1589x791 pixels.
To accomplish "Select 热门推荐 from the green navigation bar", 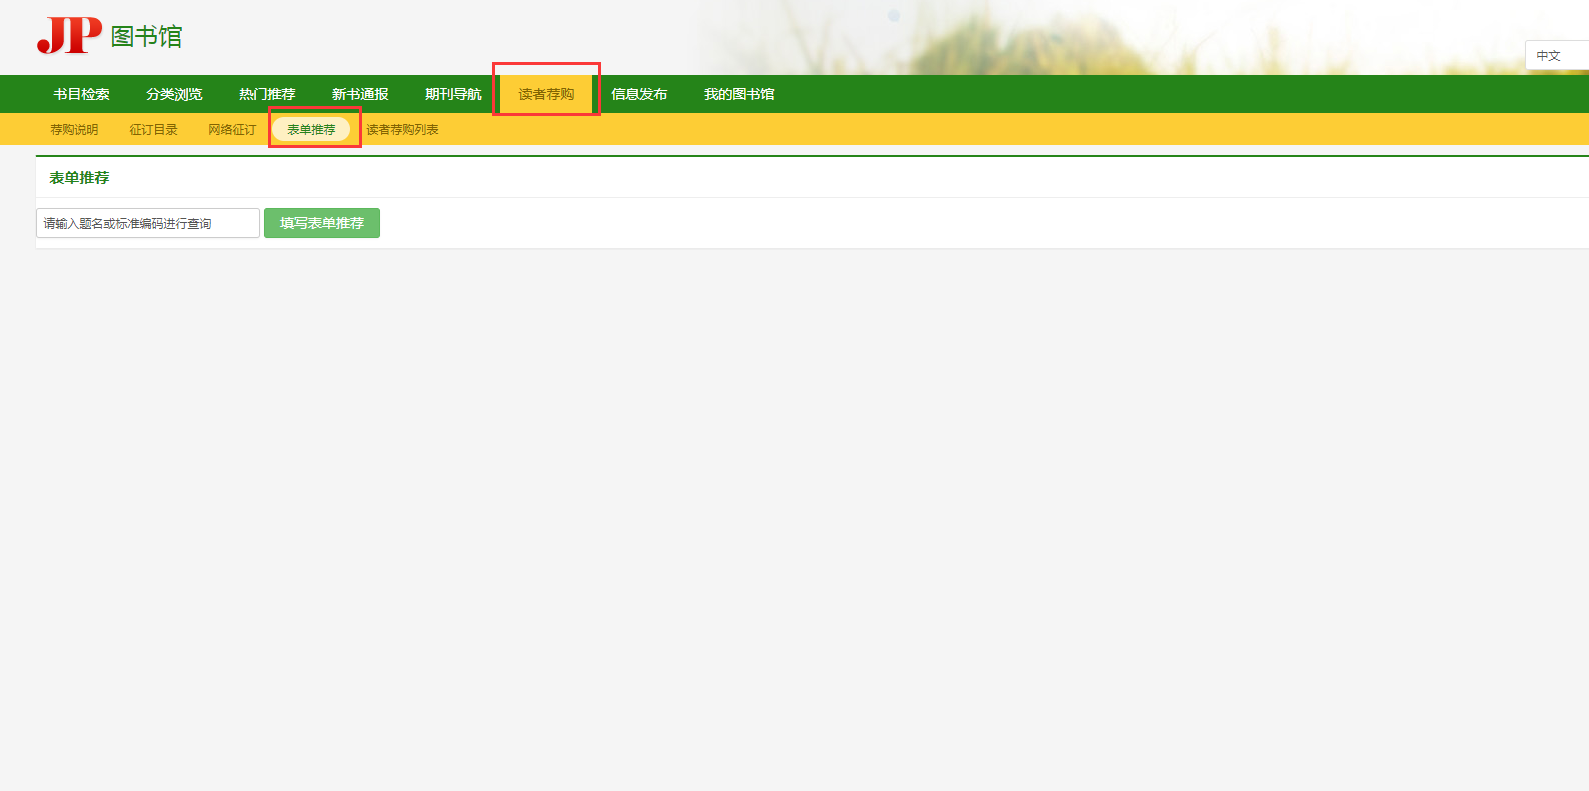I will [x=267, y=94].
